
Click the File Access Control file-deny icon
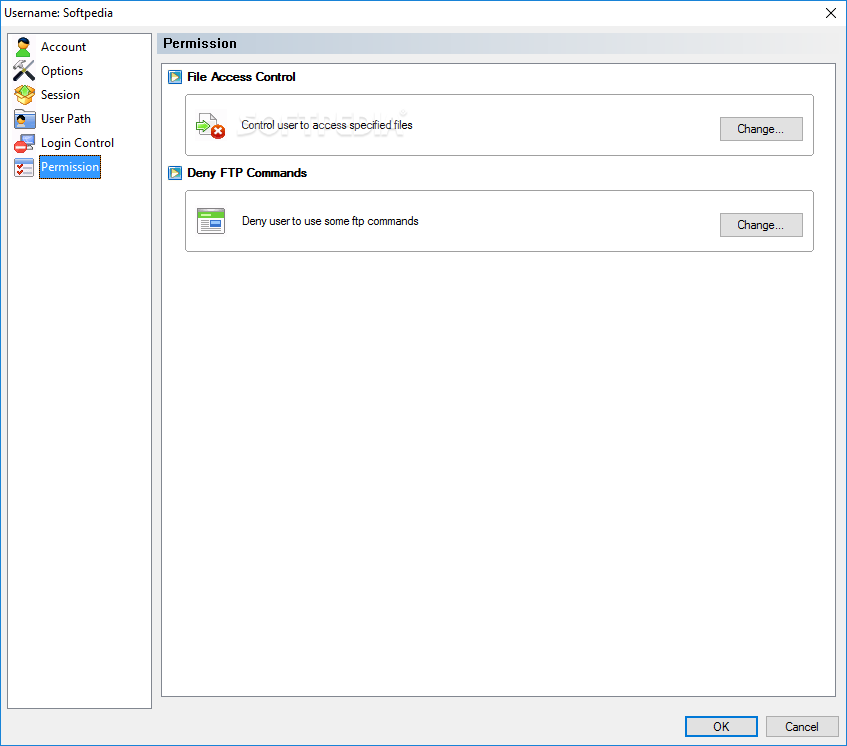[210, 125]
